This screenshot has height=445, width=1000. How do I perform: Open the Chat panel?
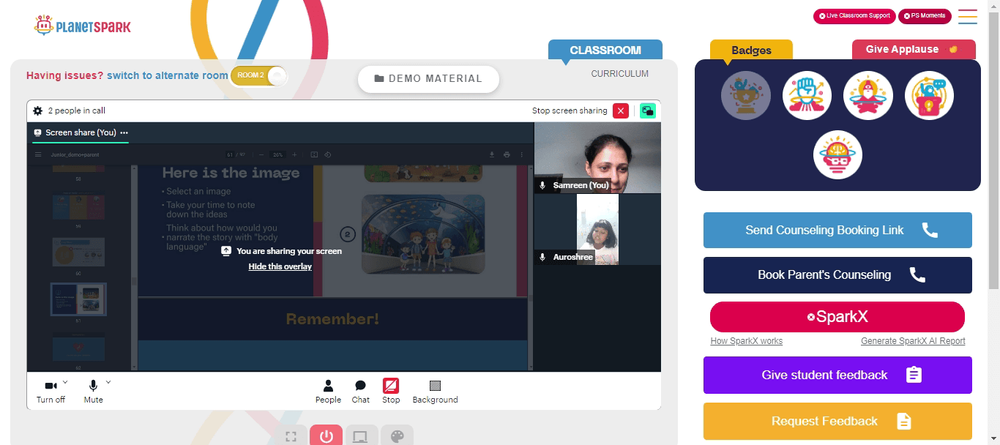click(x=360, y=391)
